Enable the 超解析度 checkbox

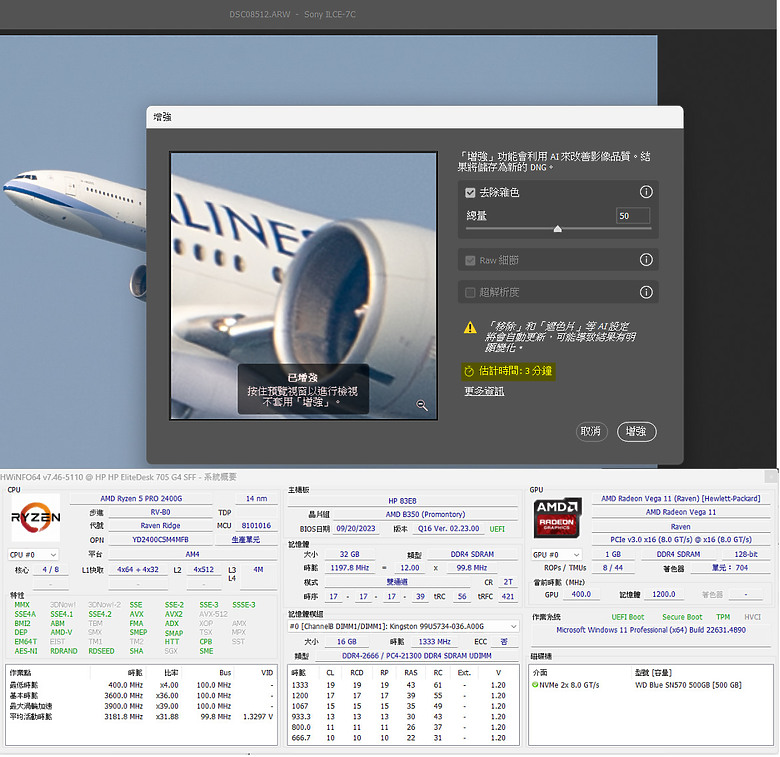(471, 292)
